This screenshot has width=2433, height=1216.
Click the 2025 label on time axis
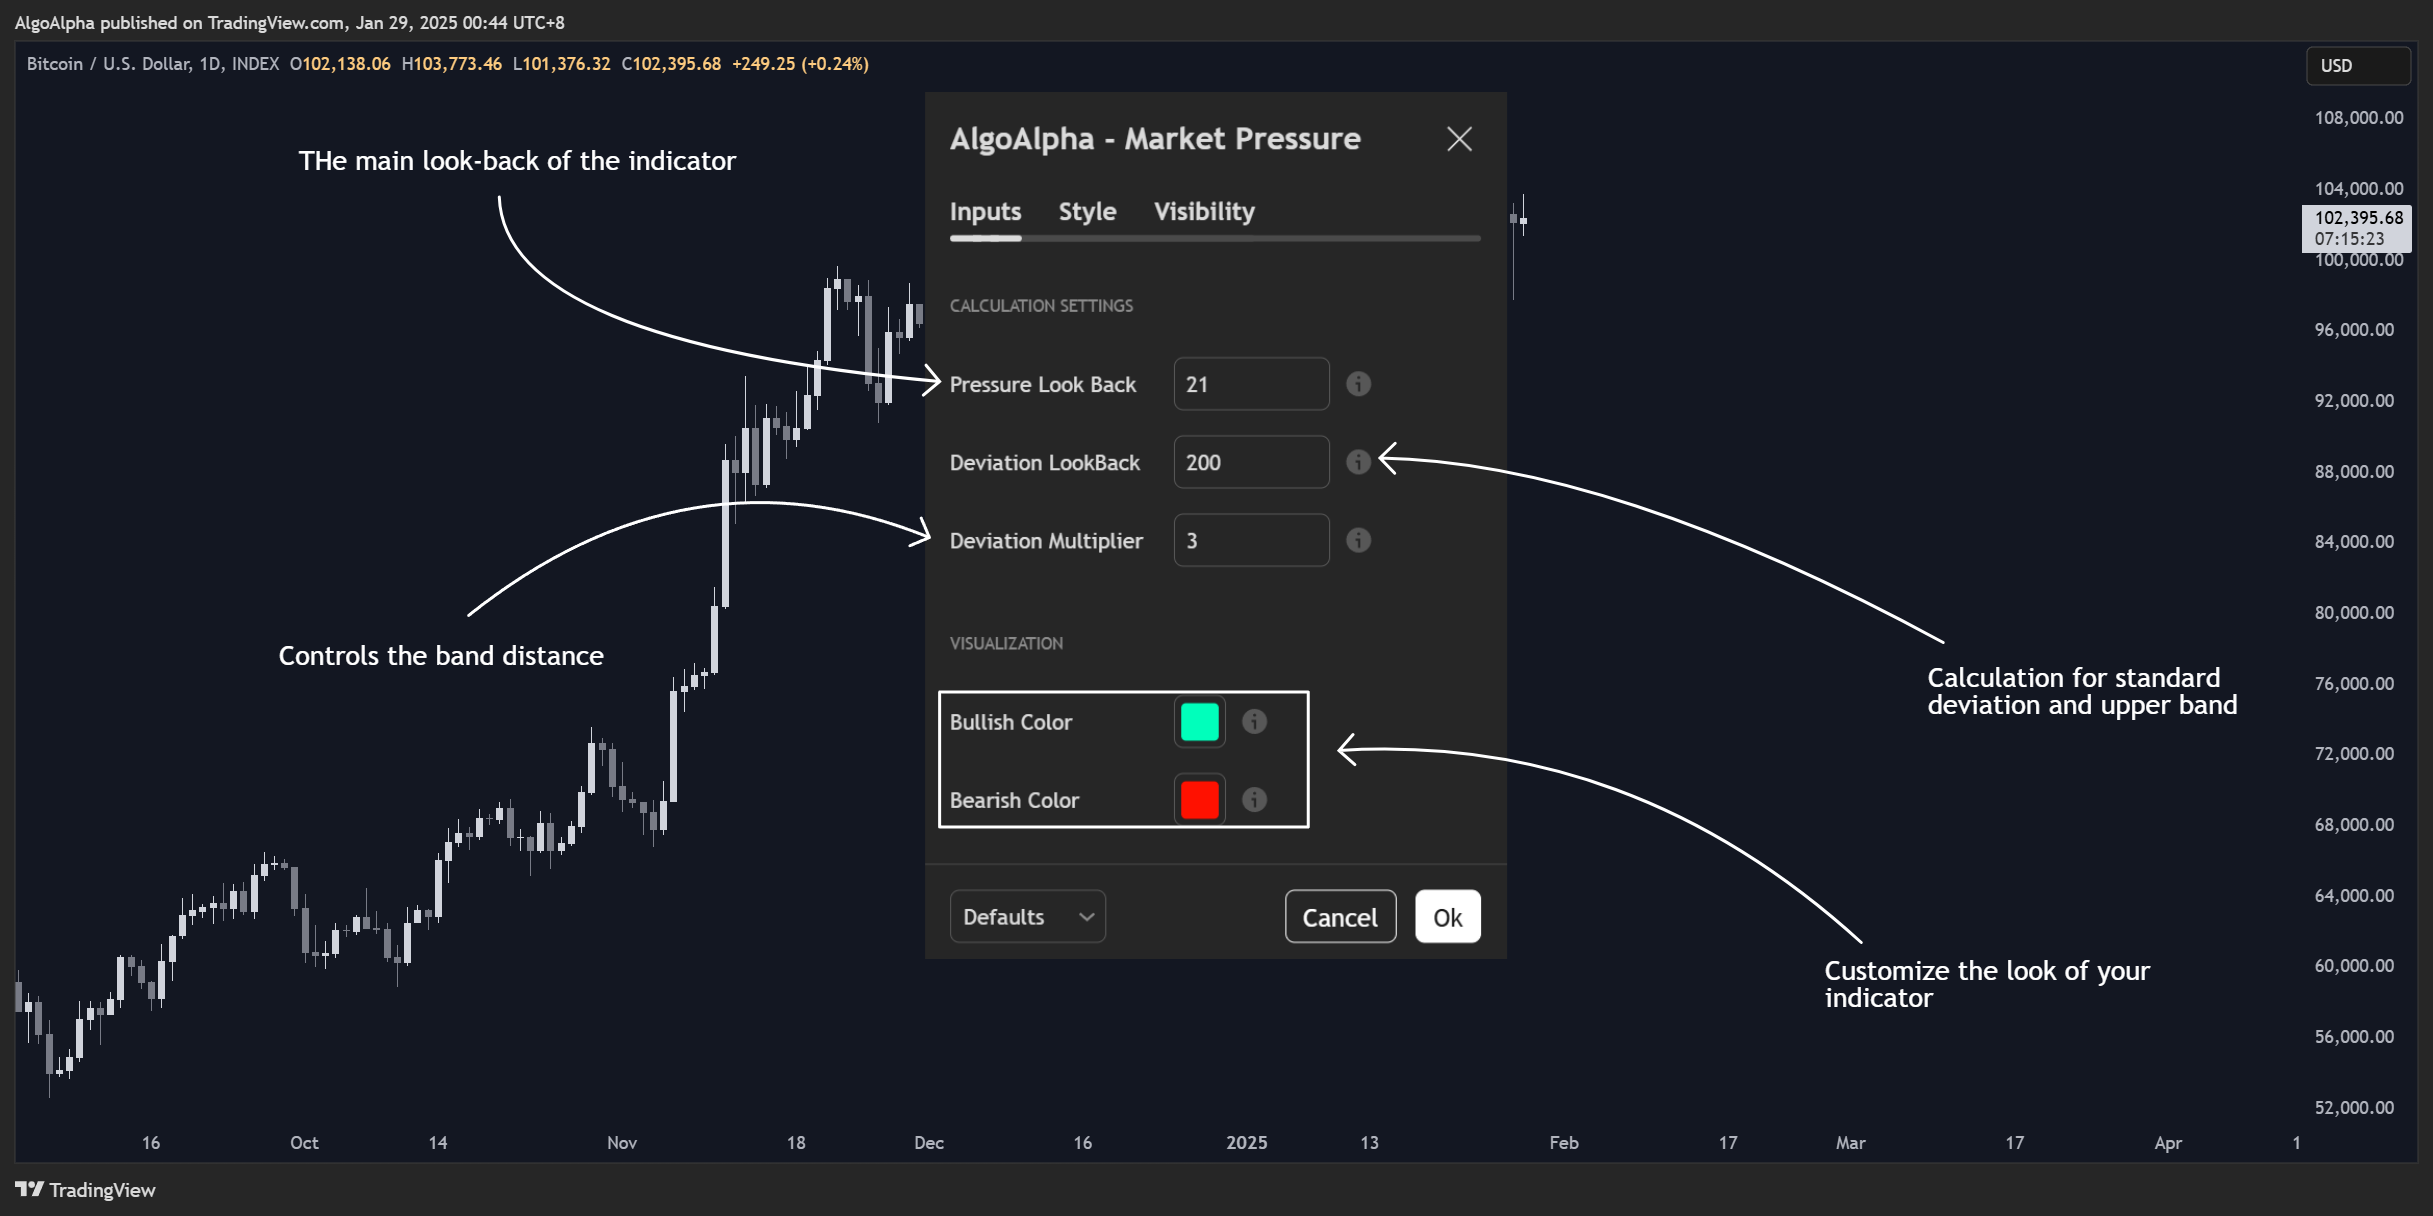click(1246, 1143)
